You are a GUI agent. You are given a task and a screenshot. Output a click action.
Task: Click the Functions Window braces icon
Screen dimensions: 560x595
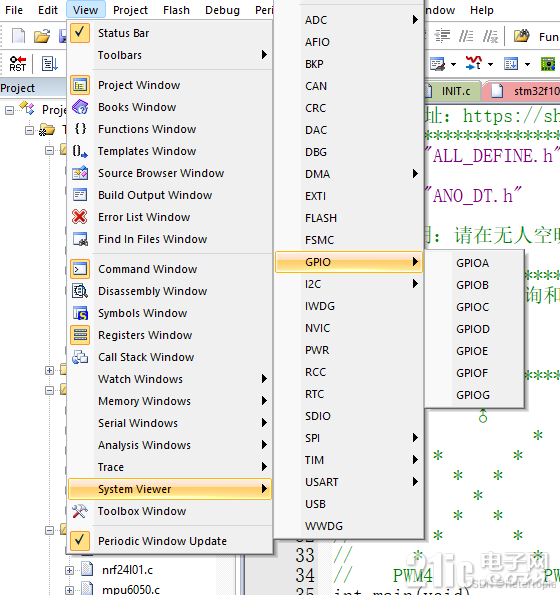[80, 129]
